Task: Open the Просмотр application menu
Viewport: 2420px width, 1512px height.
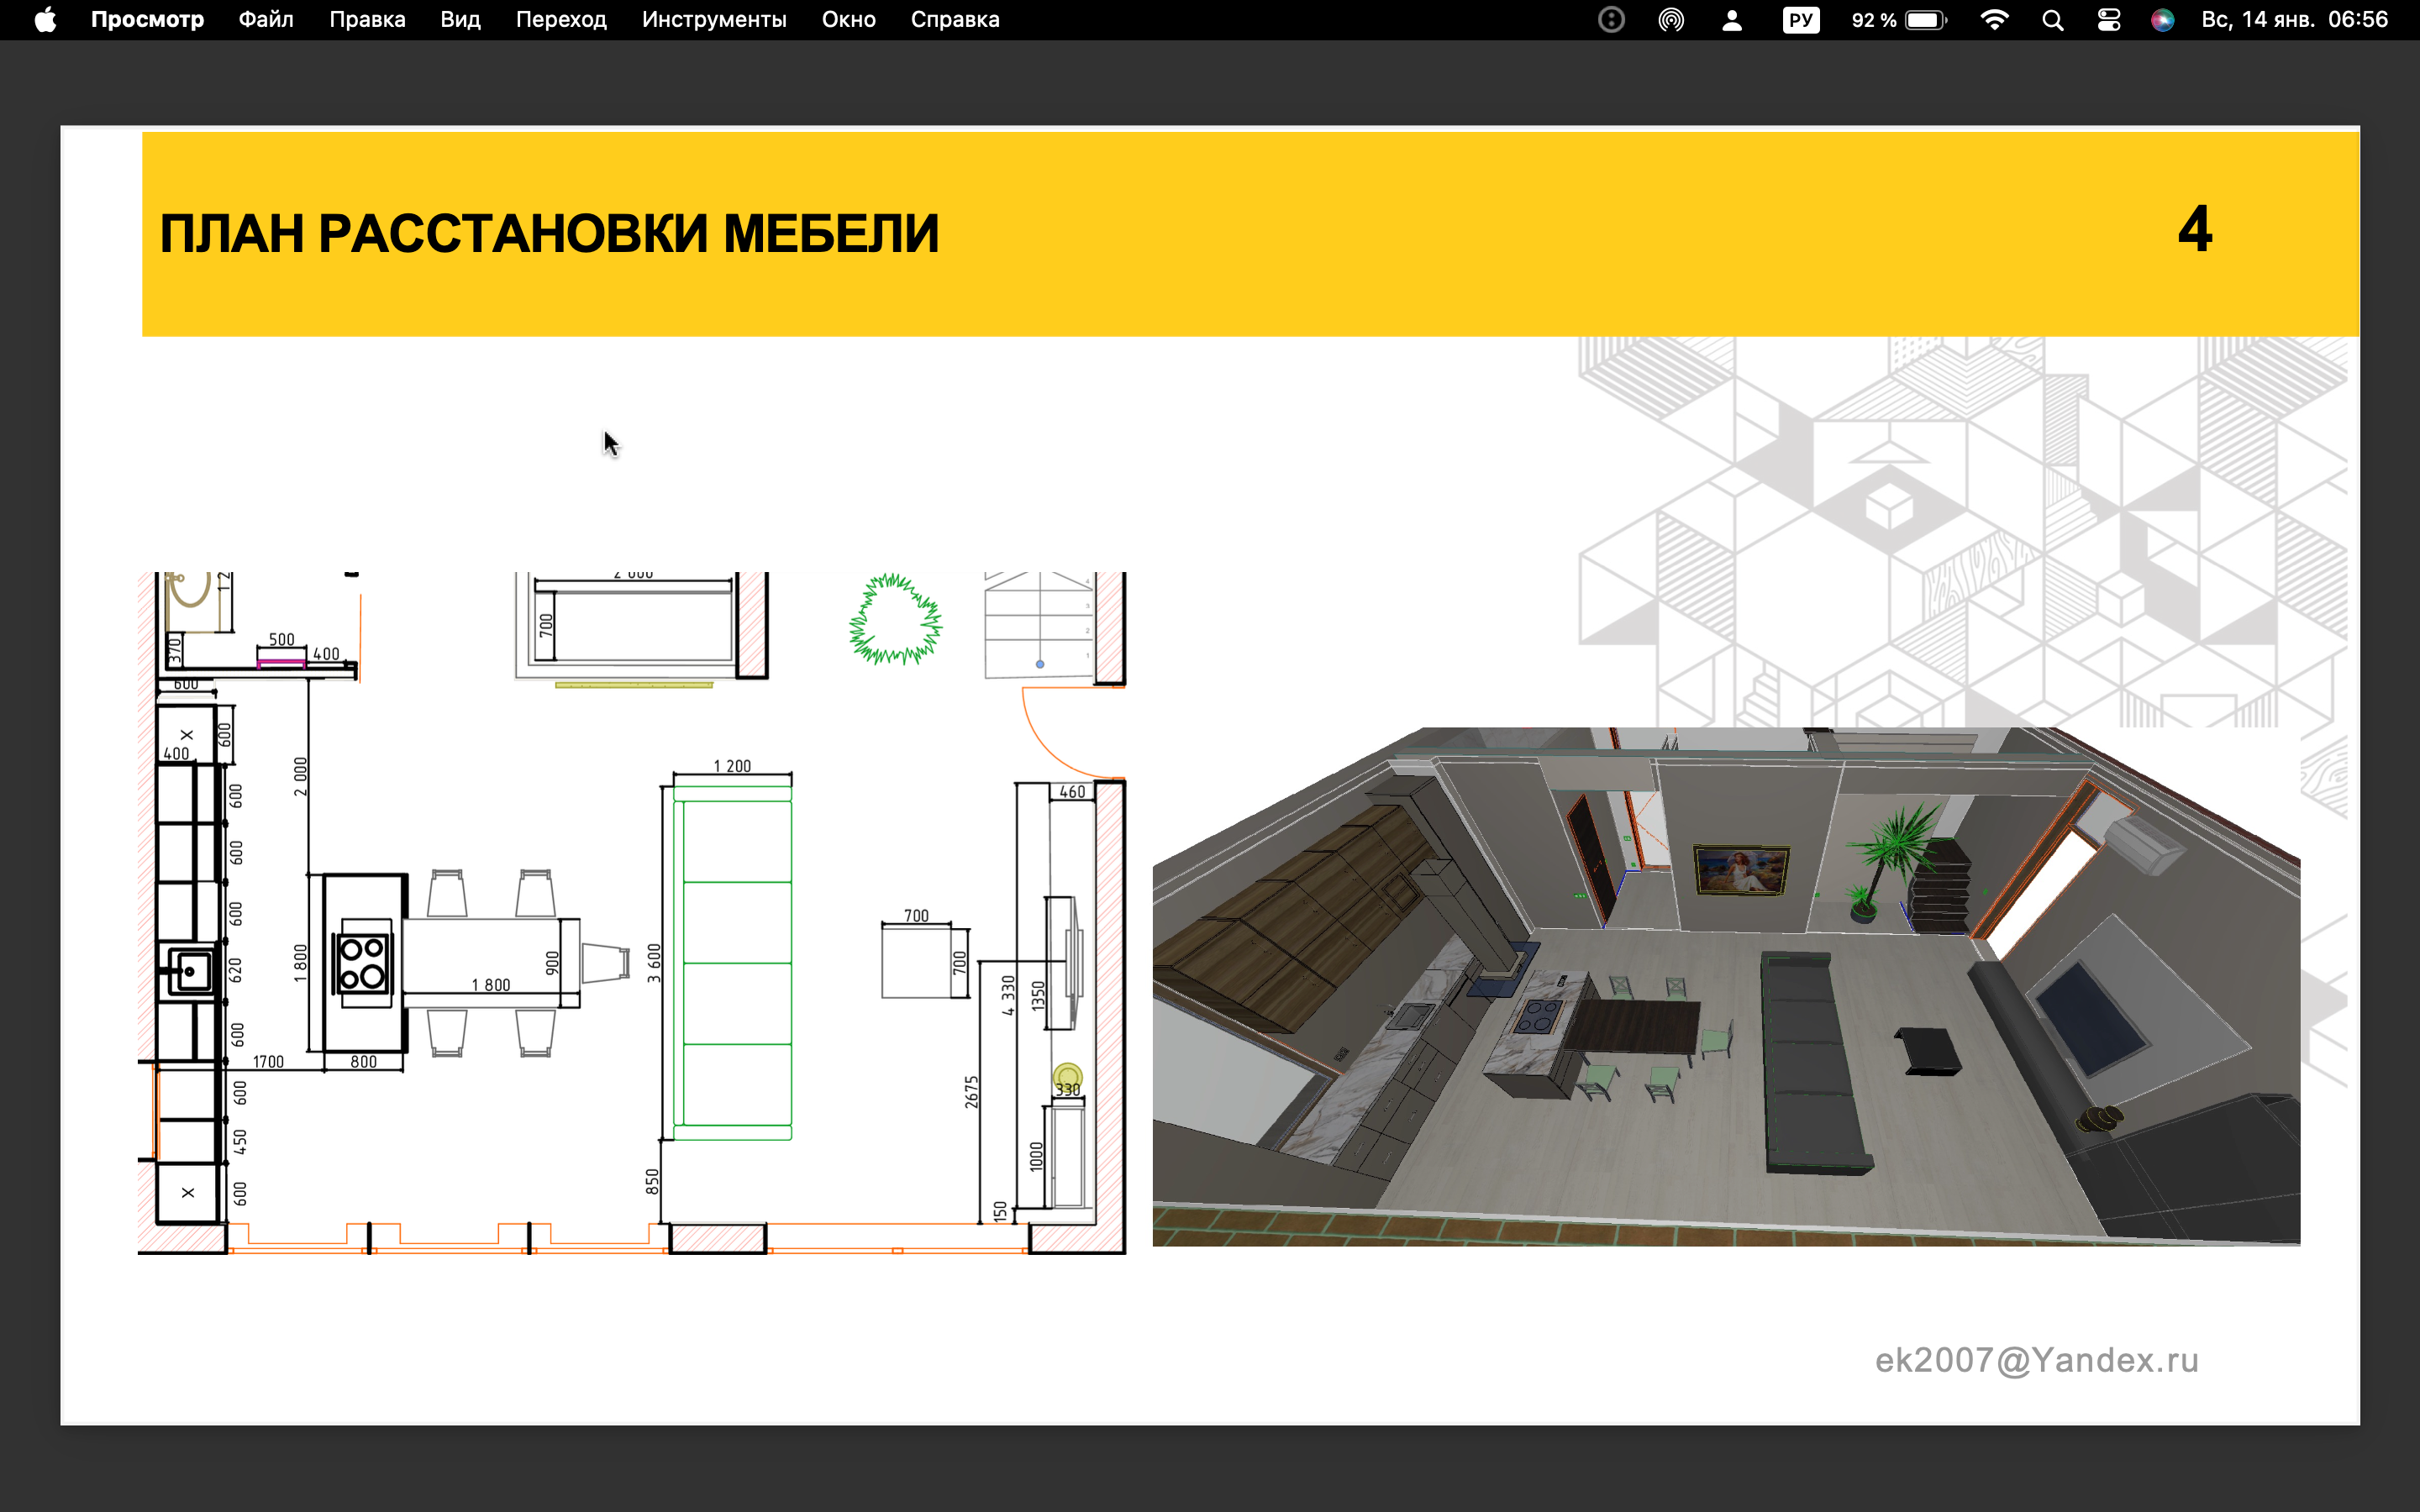Action: click(x=147, y=20)
